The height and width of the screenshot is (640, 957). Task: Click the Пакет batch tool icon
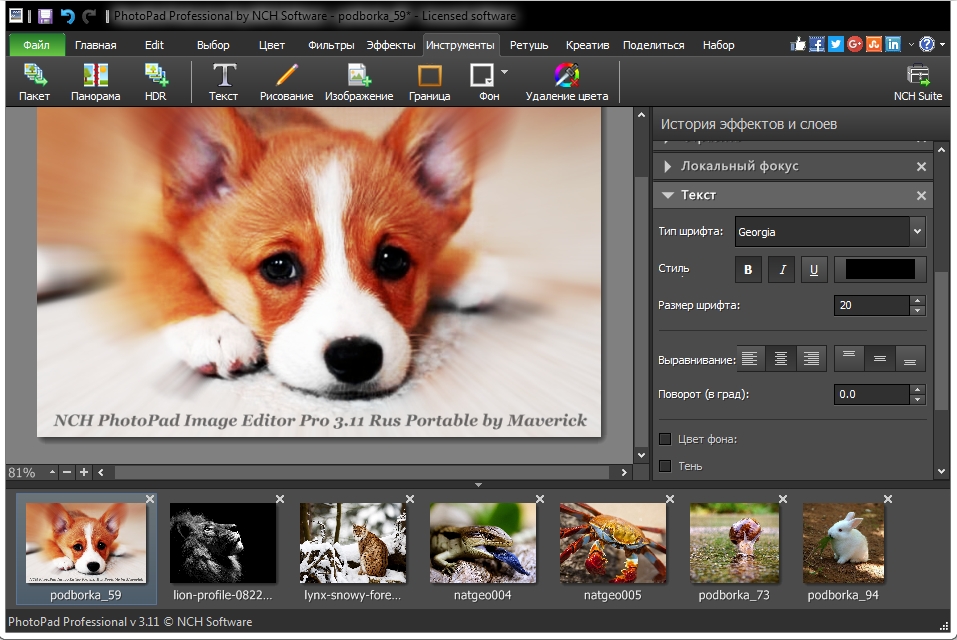click(34, 81)
